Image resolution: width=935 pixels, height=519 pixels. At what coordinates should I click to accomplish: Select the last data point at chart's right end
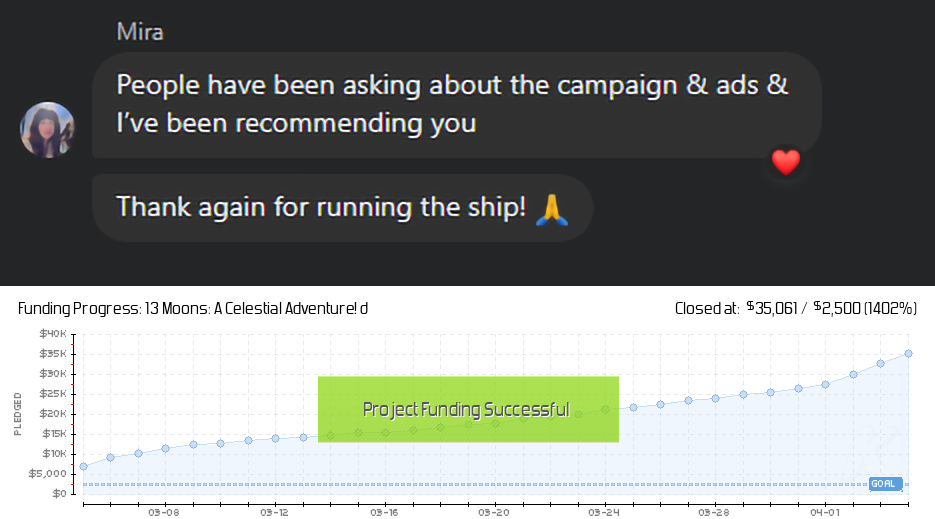[908, 353]
